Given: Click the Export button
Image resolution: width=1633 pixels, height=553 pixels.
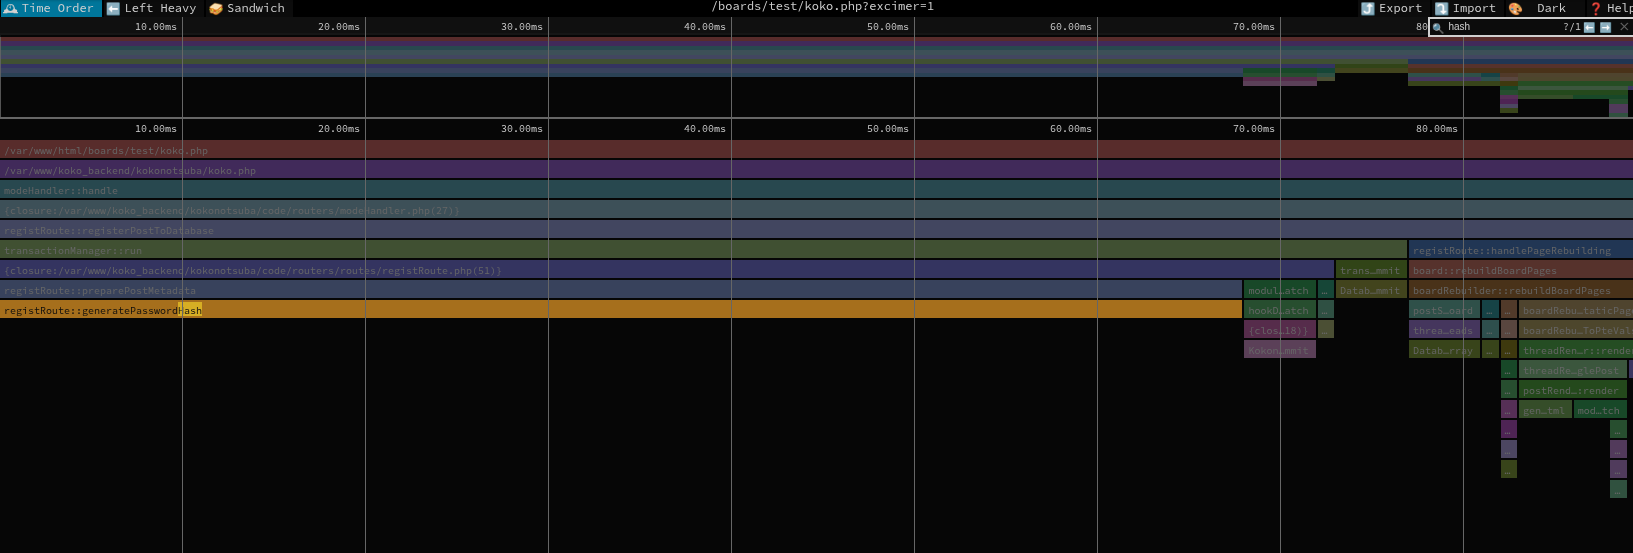Looking at the screenshot, I should (x=1391, y=8).
